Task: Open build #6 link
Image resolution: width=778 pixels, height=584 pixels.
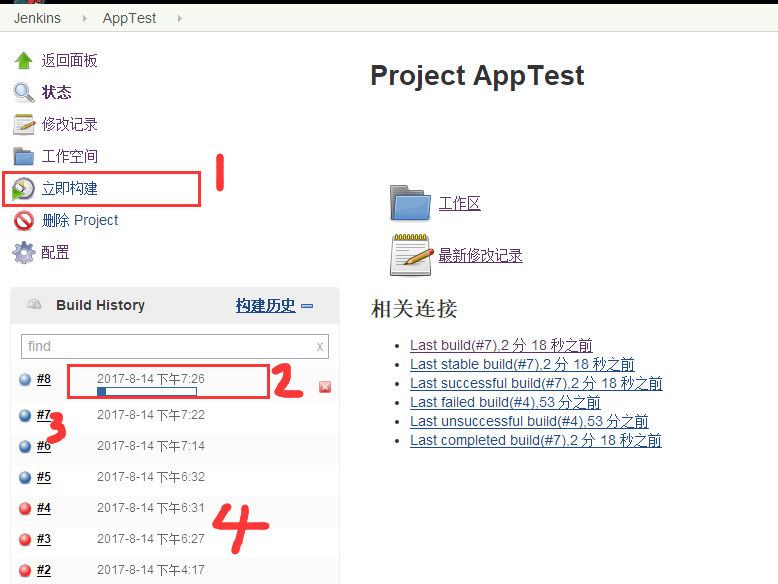Action: tap(44, 446)
